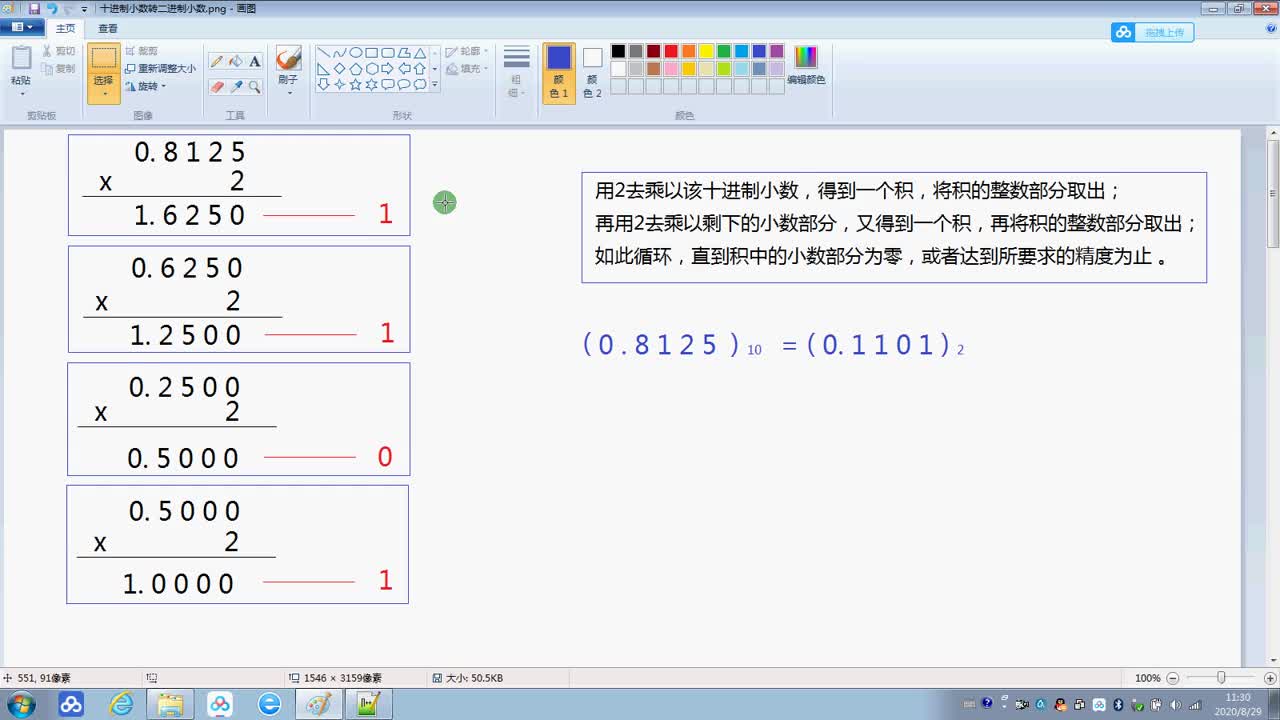Activate Color 2 (颜色2) selector
Image resolution: width=1280 pixels, height=720 pixels.
click(x=593, y=72)
